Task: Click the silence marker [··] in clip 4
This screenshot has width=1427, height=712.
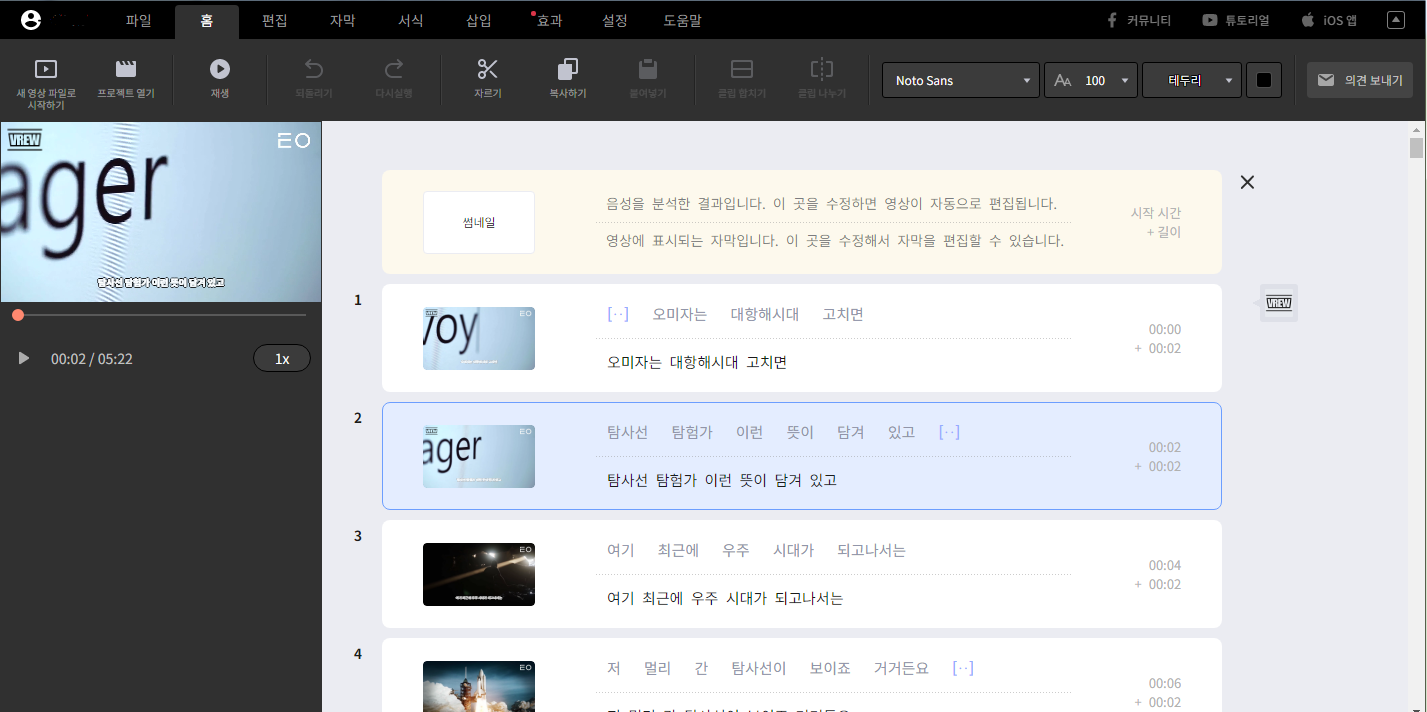Action: [964, 668]
